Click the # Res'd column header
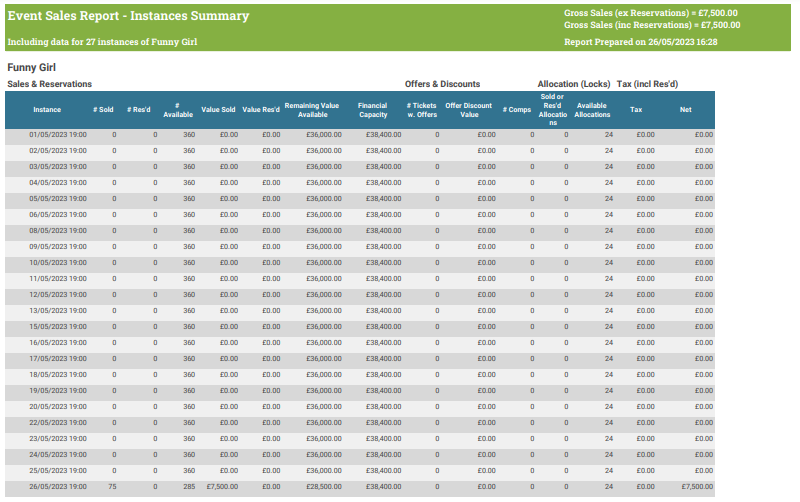The height and width of the screenshot is (502, 800). click(139, 110)
